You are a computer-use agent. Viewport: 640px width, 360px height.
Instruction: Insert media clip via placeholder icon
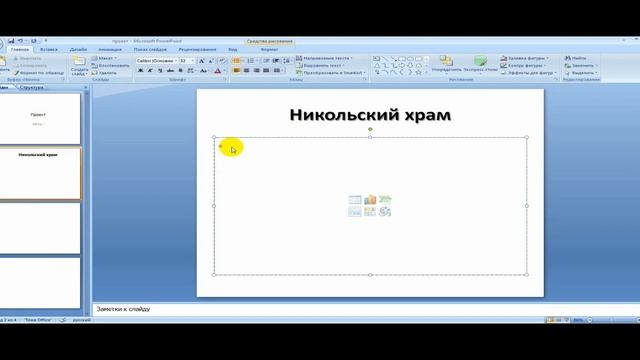pos(385,211)
